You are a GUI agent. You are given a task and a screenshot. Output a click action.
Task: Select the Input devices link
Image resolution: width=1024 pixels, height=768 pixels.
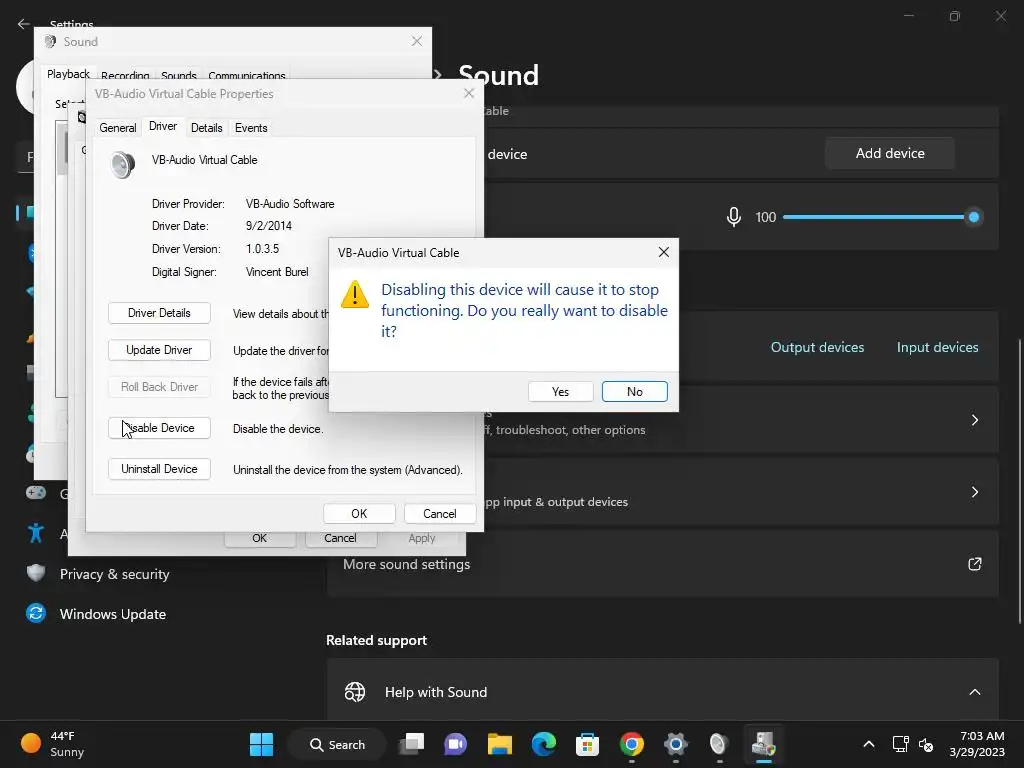click(937, 347)
